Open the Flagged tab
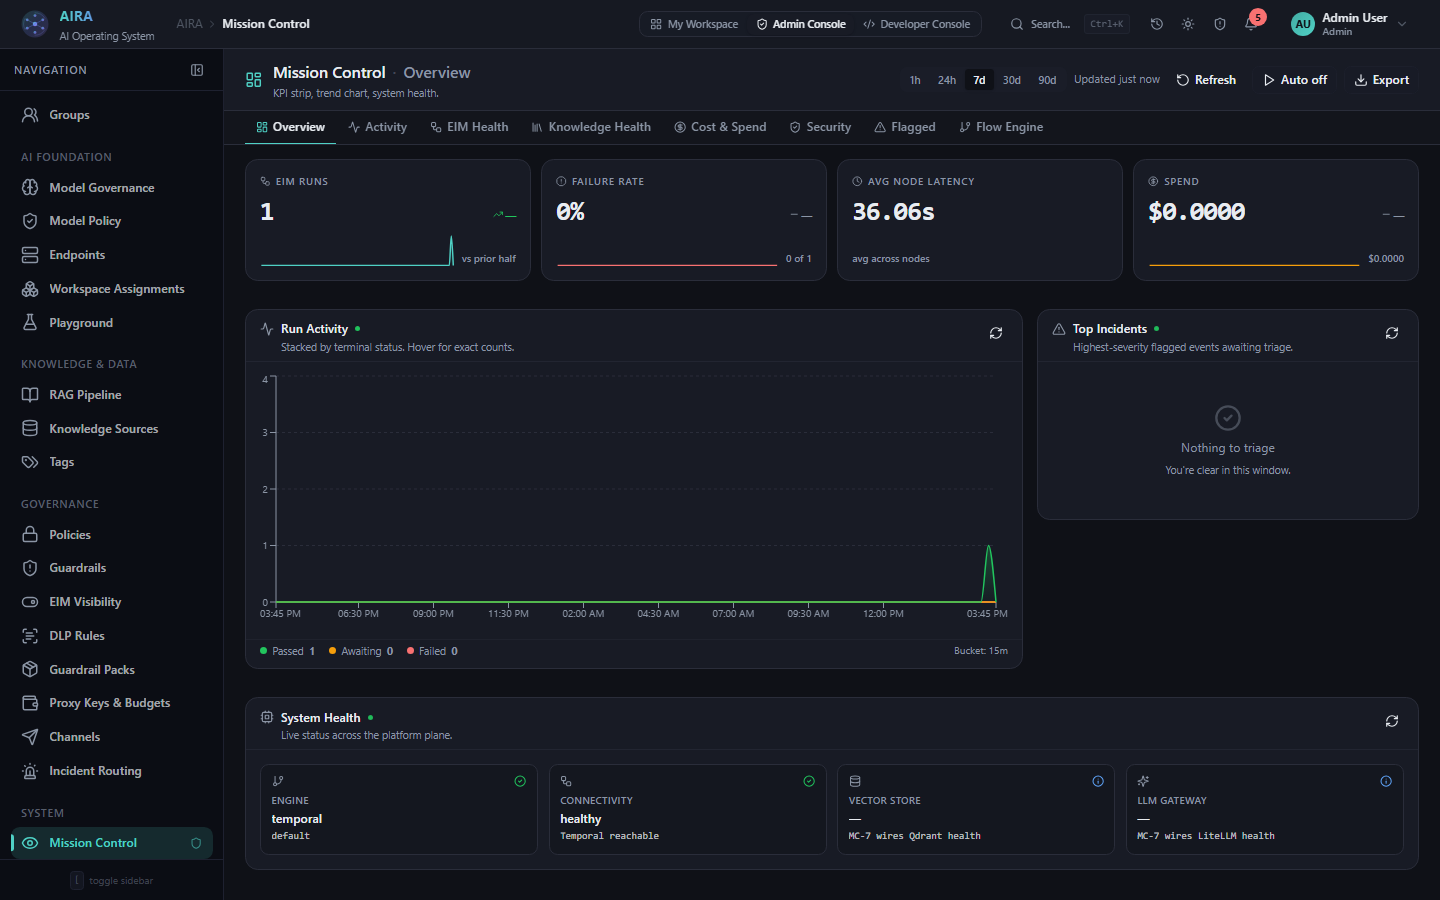The image size is (1440, 900). [x=905, y=127]
